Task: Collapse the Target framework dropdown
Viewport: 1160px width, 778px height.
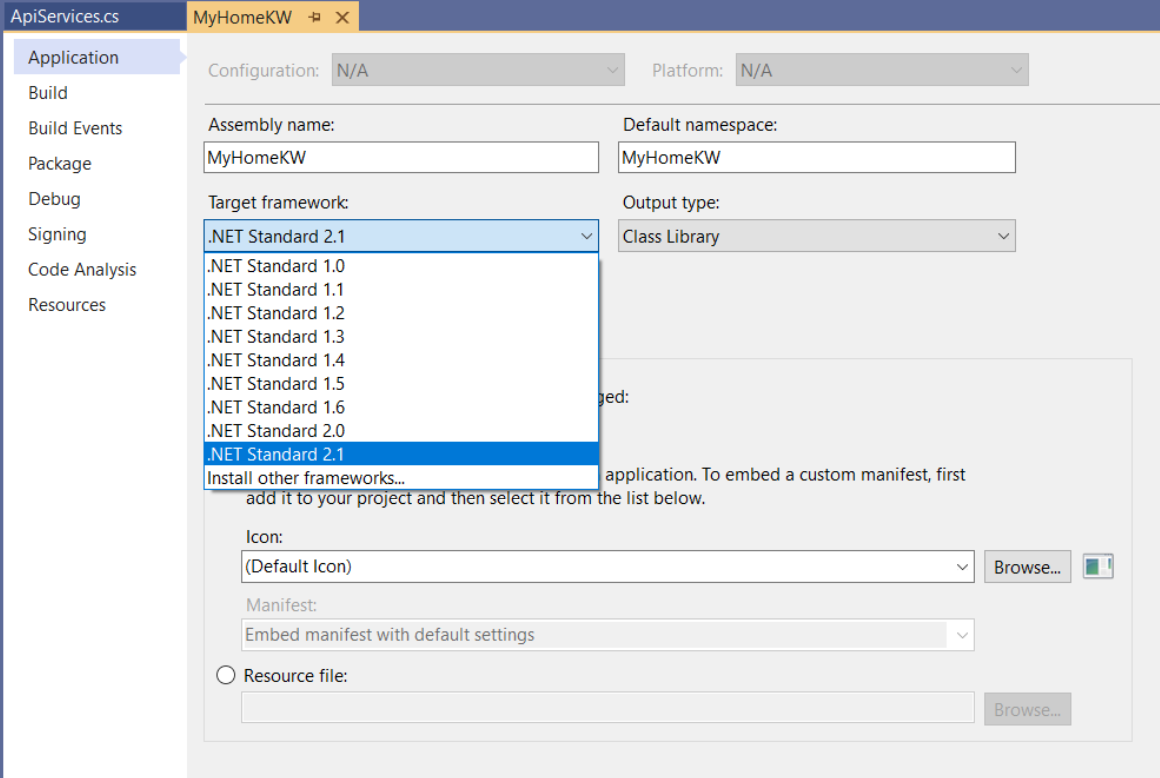Action: 401,236
